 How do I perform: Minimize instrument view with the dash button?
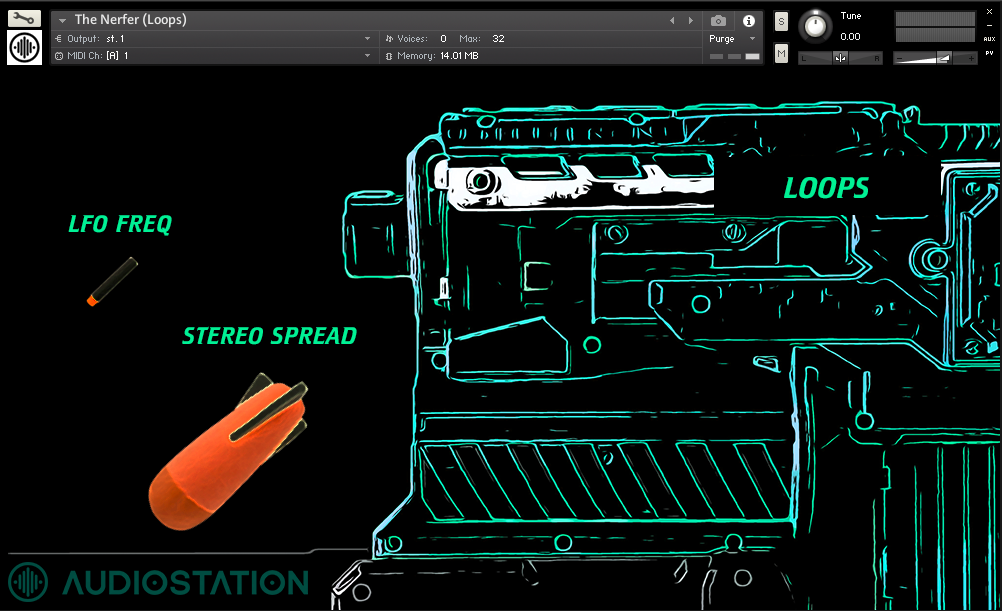(989, 25)
